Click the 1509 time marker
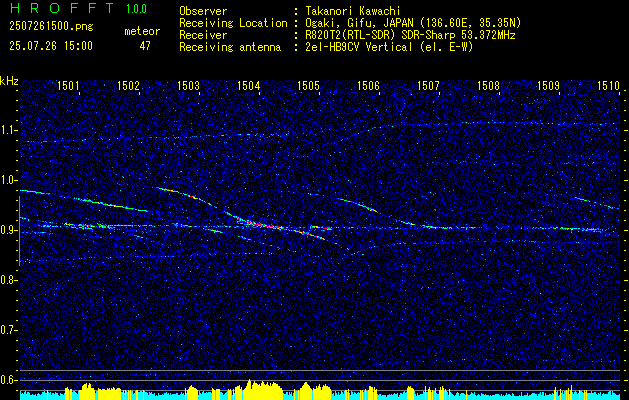Image resolution: width=629 pixels, height=400 pixels. click(x=548, y=85)
